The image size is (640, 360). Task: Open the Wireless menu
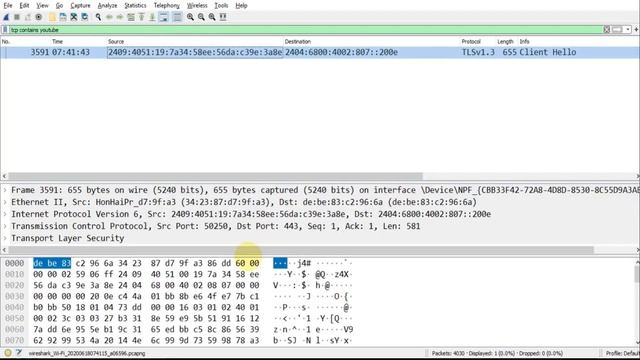click(197, 5)
